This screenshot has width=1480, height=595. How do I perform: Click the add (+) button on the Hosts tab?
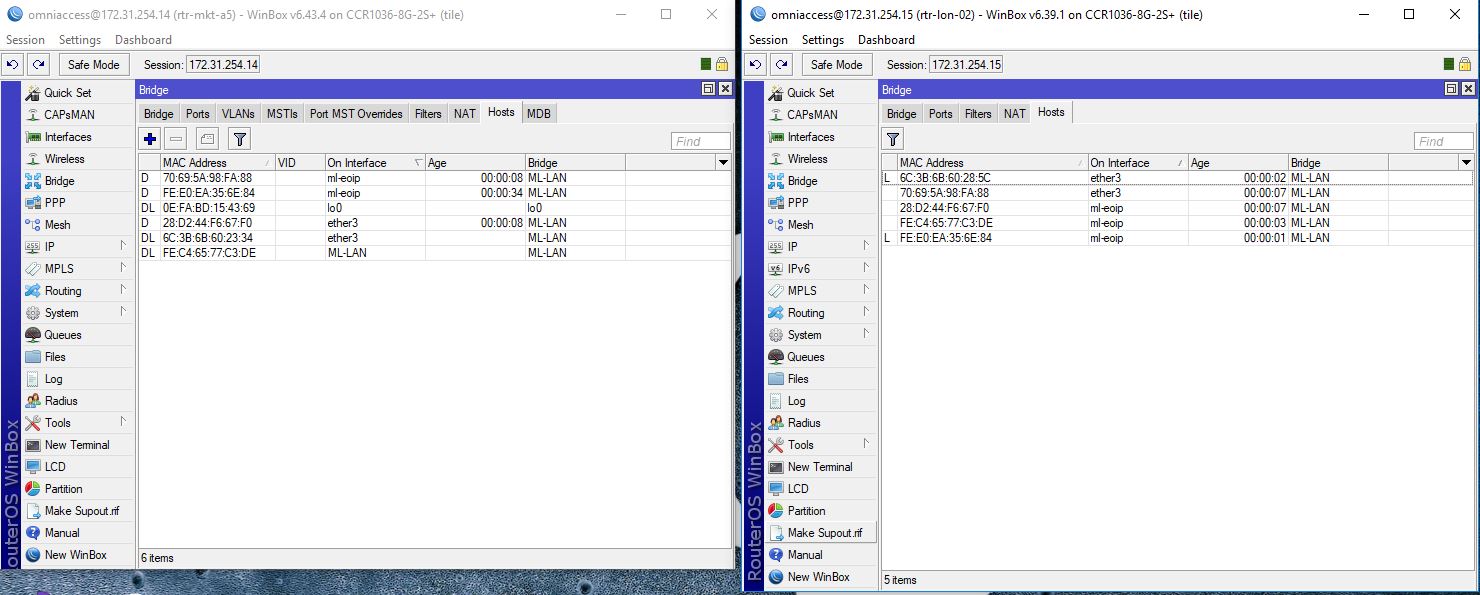coord(148,138)
